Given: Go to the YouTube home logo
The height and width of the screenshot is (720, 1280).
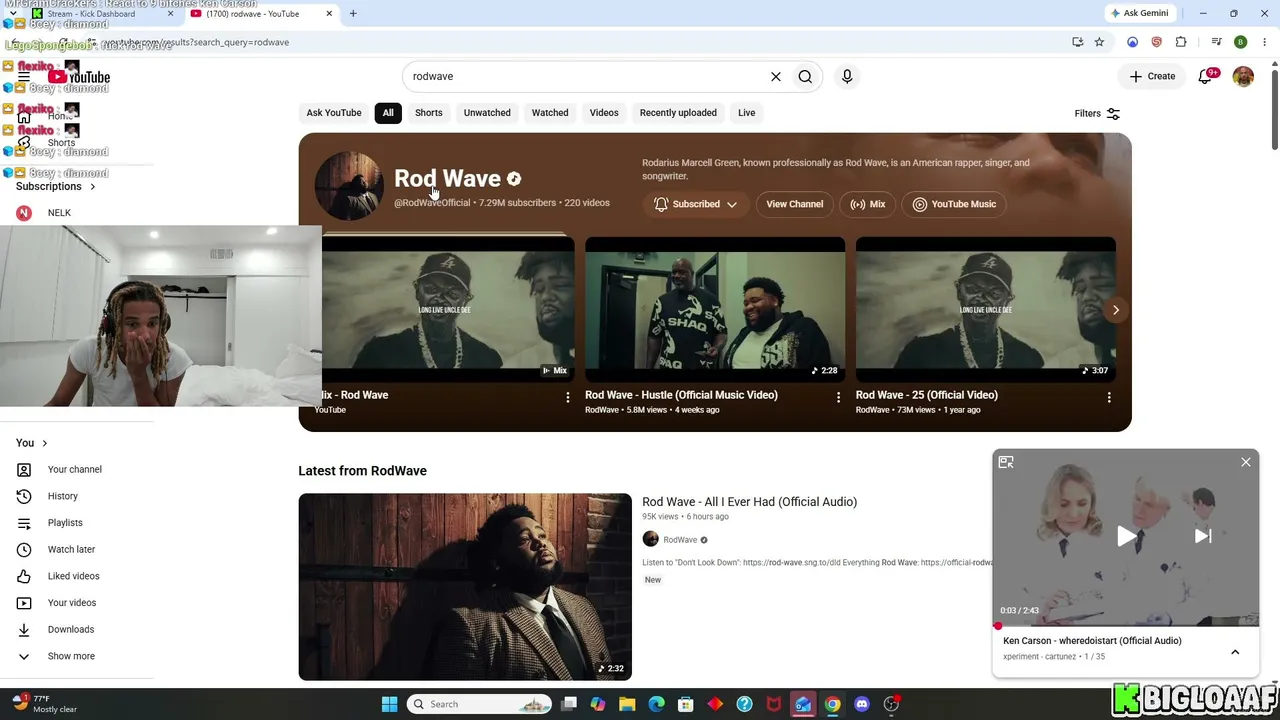Looking at the screenshot, I should [x=79, y=77].
